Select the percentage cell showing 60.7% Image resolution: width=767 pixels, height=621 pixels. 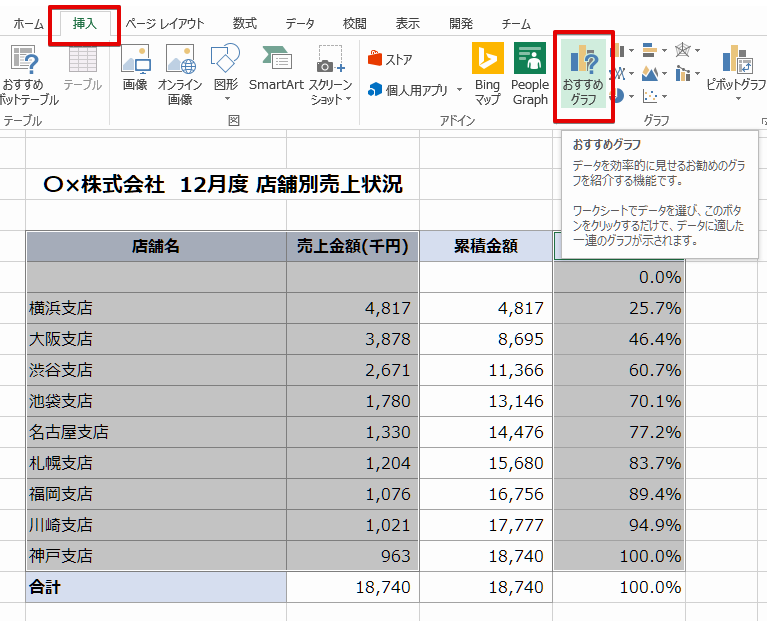(x=619, y=370)
